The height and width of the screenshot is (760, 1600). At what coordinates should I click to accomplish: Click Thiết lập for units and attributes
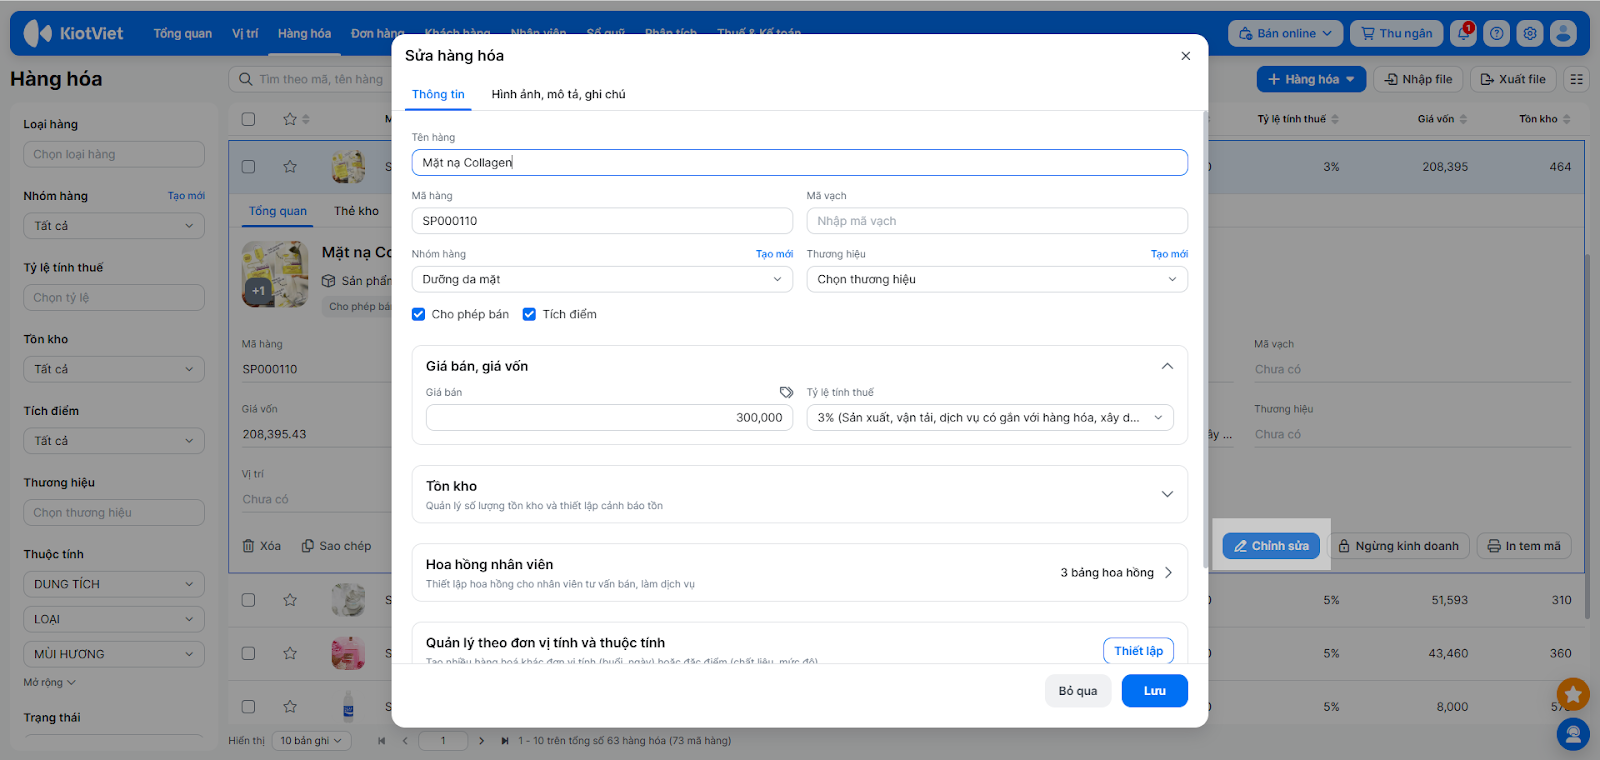pyautogui.click(x=1139, y=651)
